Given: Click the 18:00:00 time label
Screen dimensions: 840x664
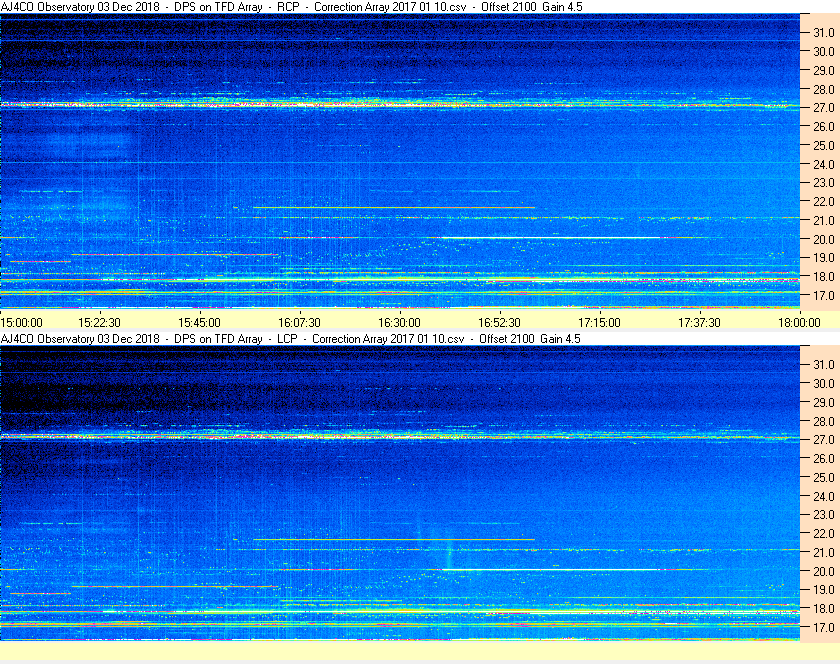Looking at the screenshot, I should [x=799, y=323].
